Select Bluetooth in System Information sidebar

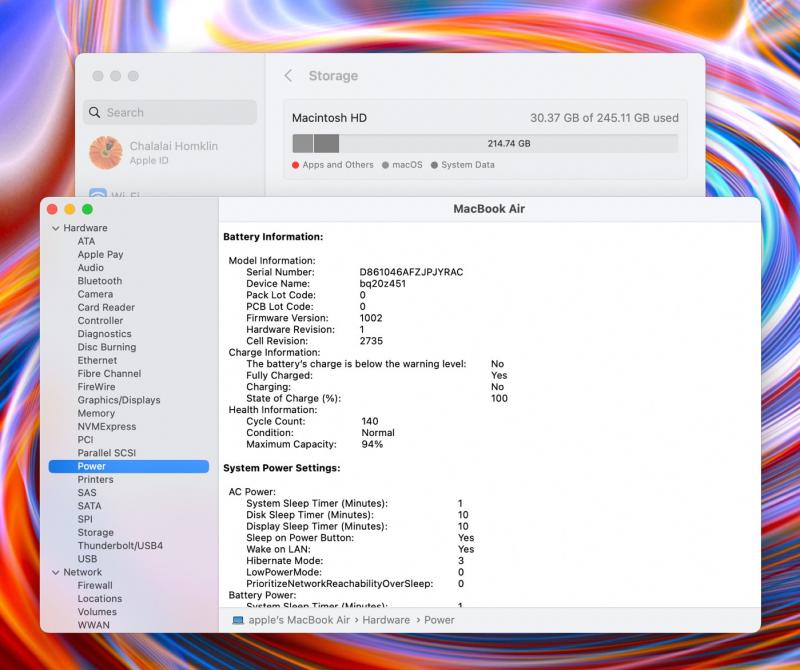click(x=100, y=281)
